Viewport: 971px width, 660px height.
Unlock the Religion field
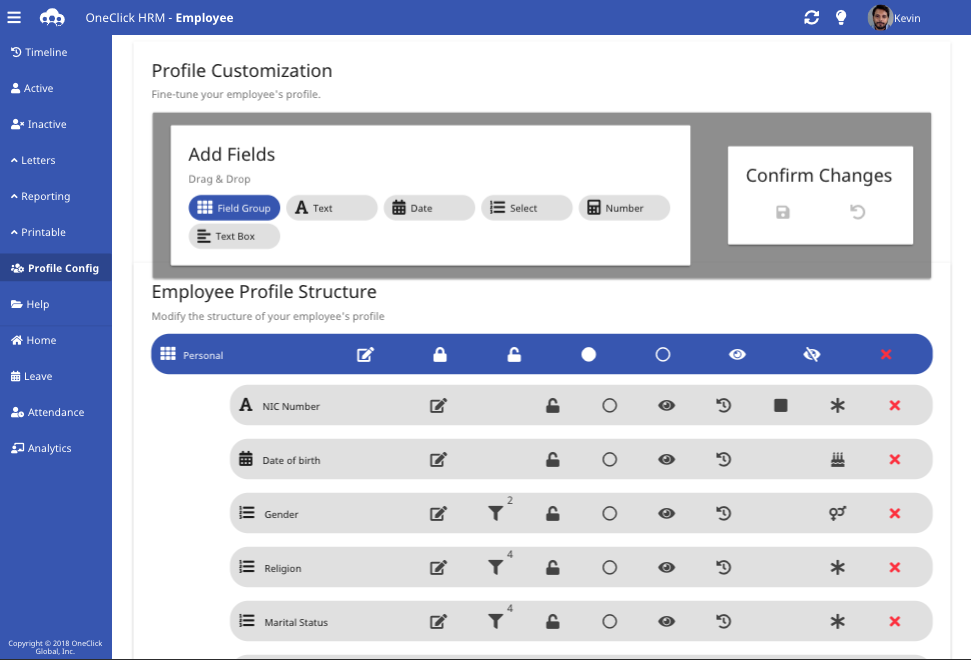[552, 567]
